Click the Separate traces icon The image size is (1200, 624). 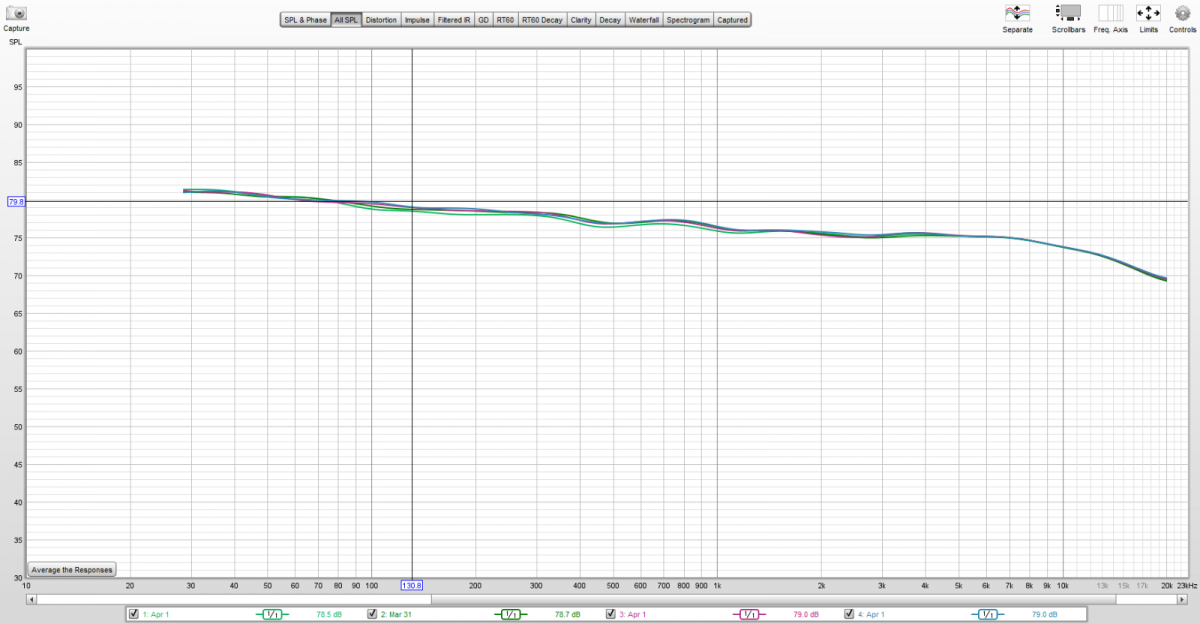click(1017, 13)
